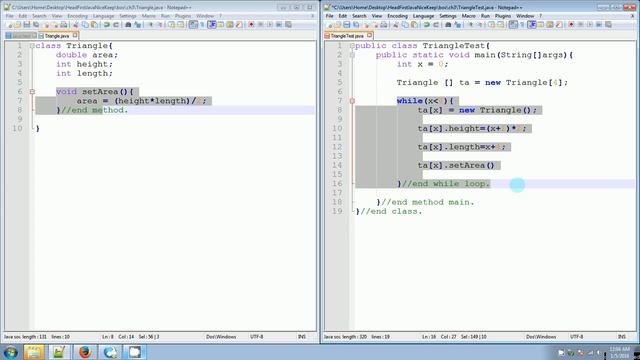Image resolution: width=640 pixels, height=360 pixels.
Task: Close the Triangle.java tab with its X button
Action: pos(75,36)
